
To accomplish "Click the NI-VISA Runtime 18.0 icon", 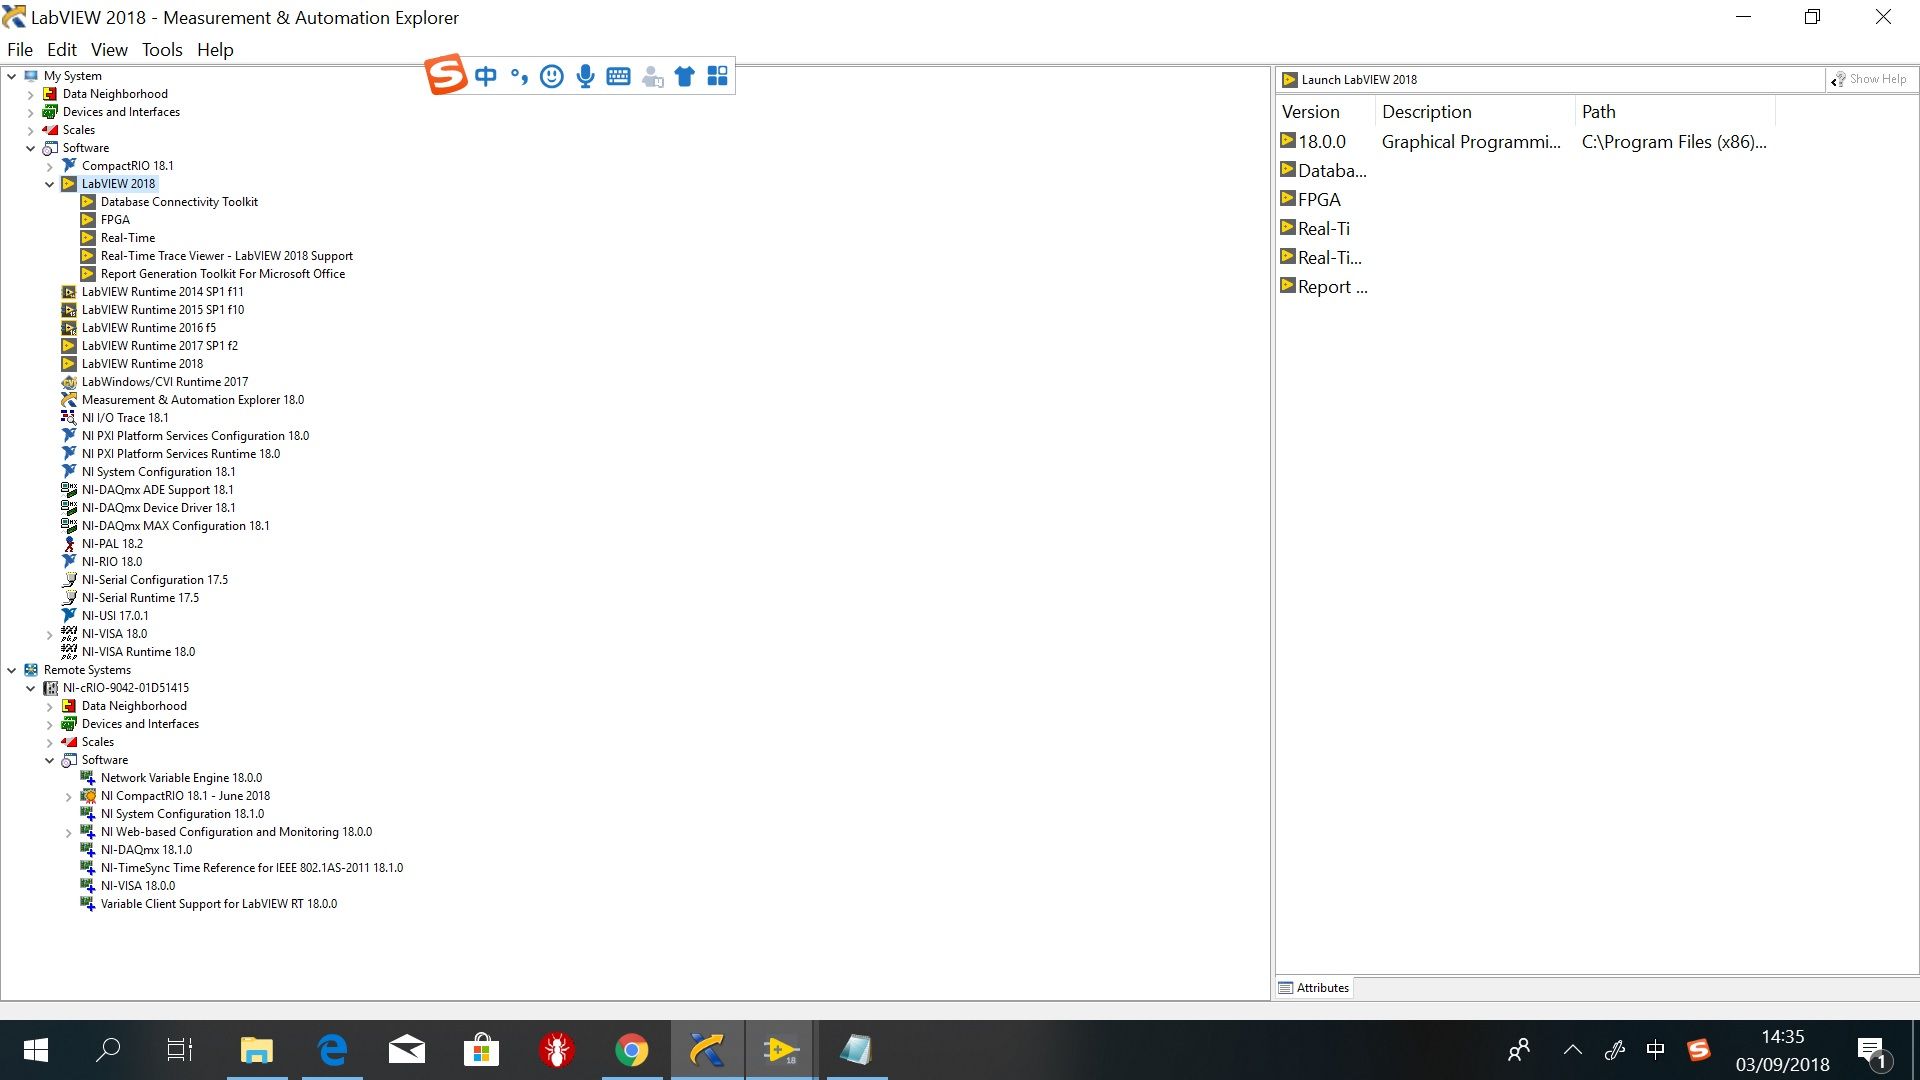I will (x=69, y=652).
